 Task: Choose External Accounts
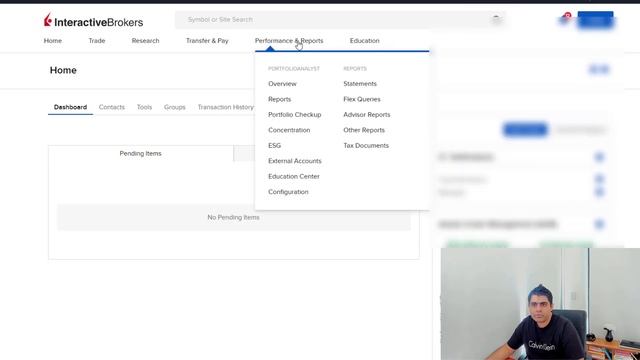click(x=295, y=161)
